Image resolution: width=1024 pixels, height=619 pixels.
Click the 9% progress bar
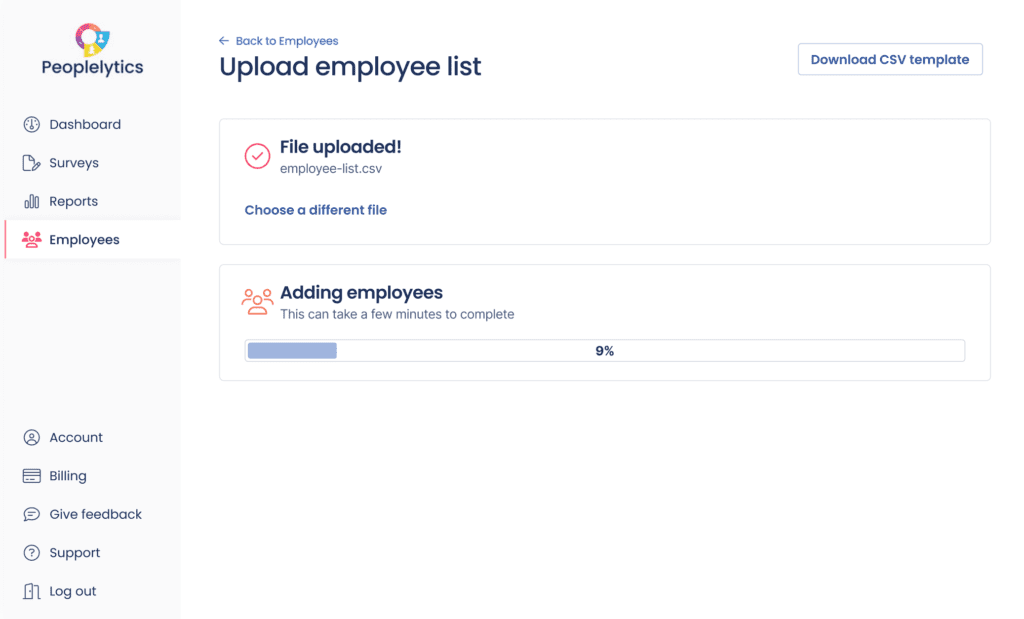point(605,350)
